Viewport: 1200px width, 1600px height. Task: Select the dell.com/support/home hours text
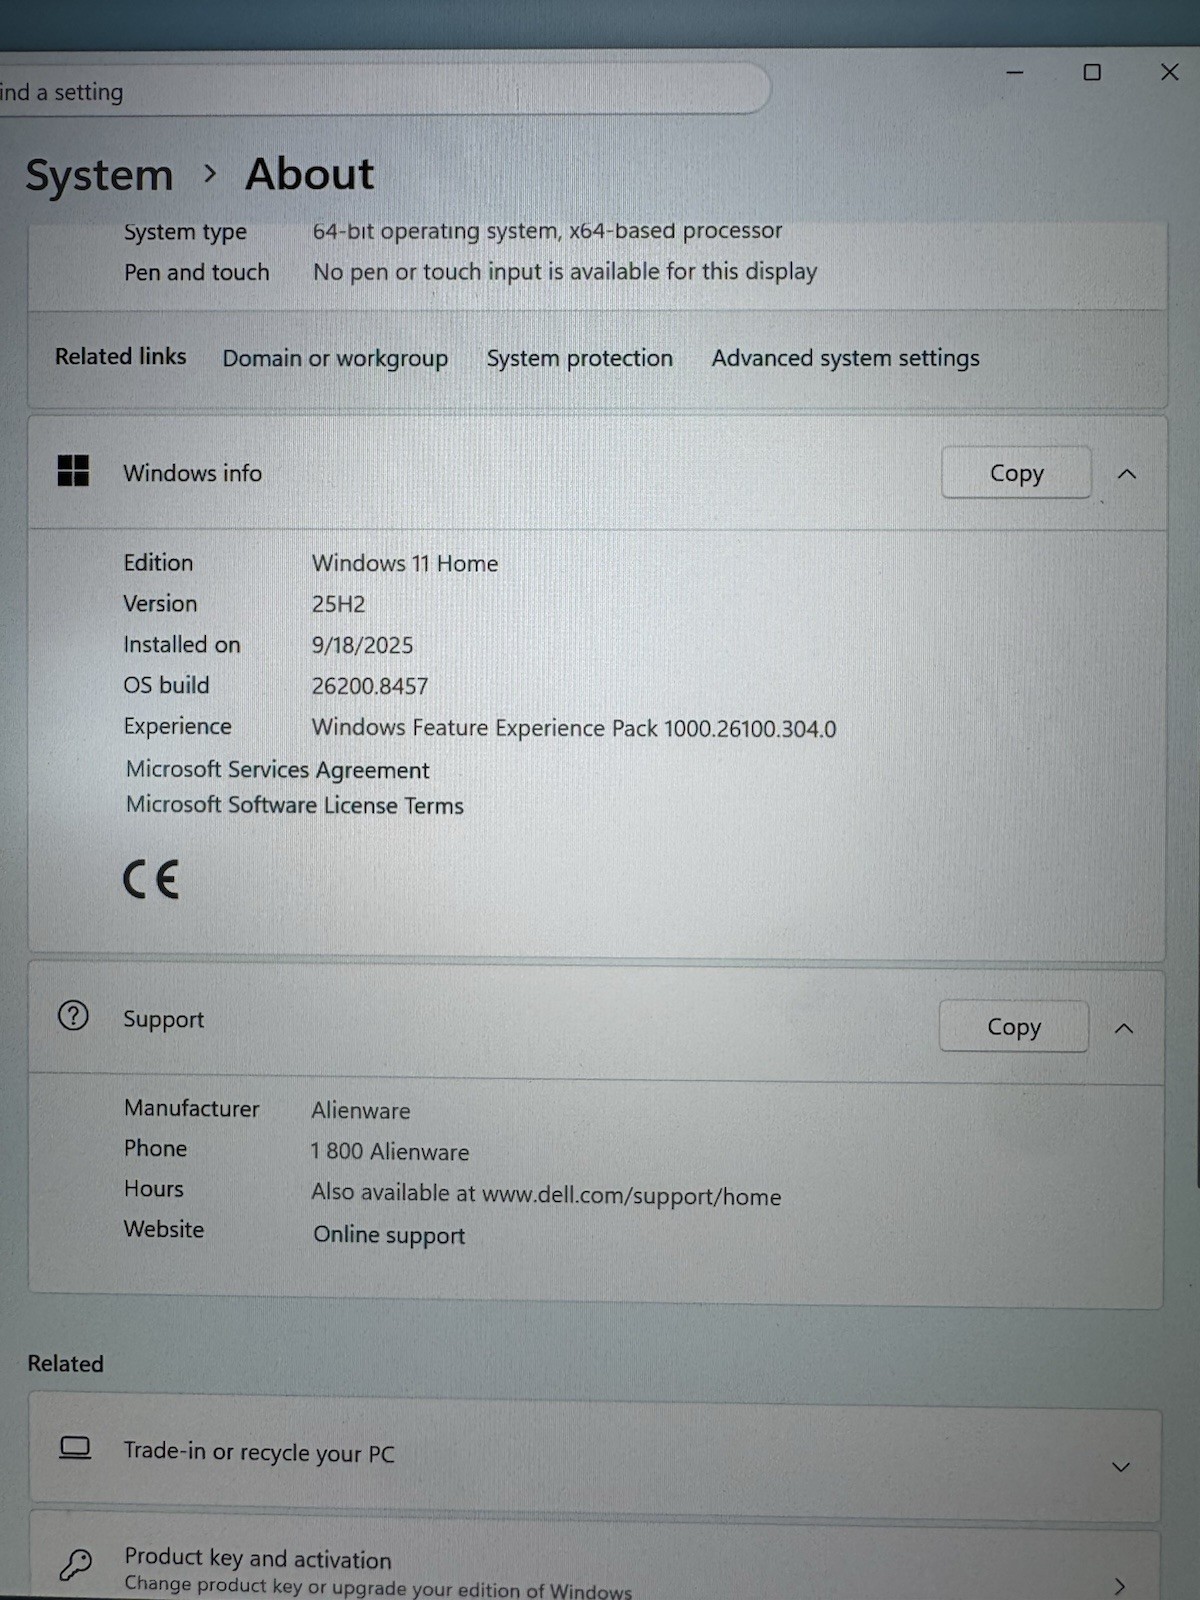coord(546,1194)
